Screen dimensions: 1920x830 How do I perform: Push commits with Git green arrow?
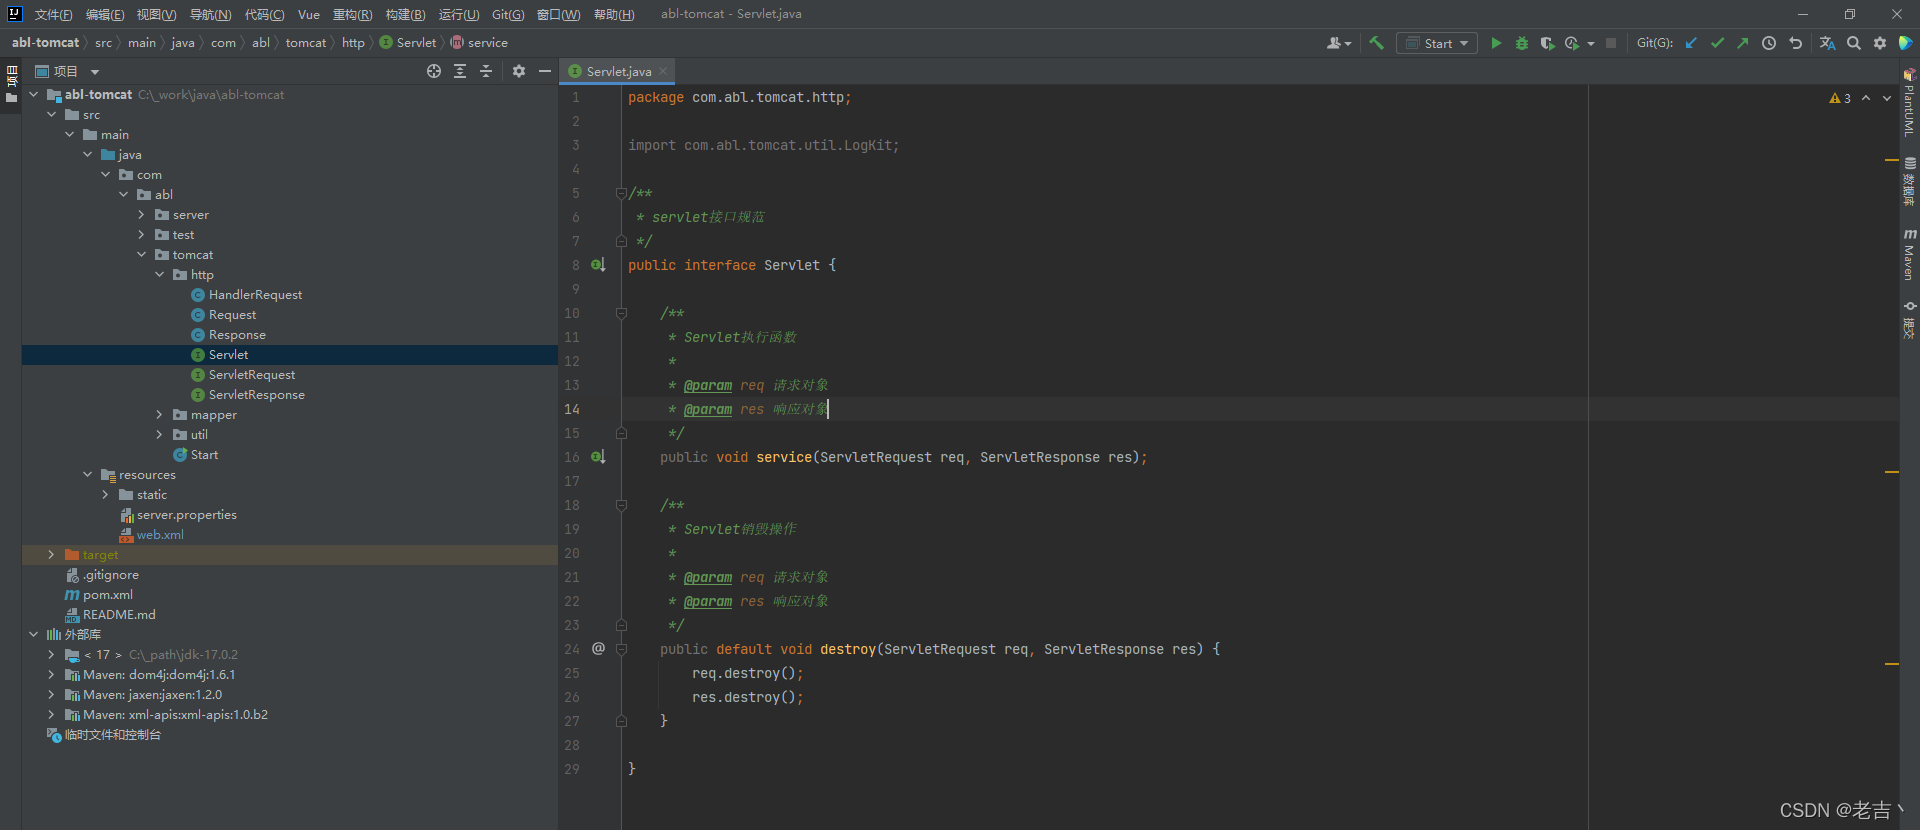(1743, 43)
